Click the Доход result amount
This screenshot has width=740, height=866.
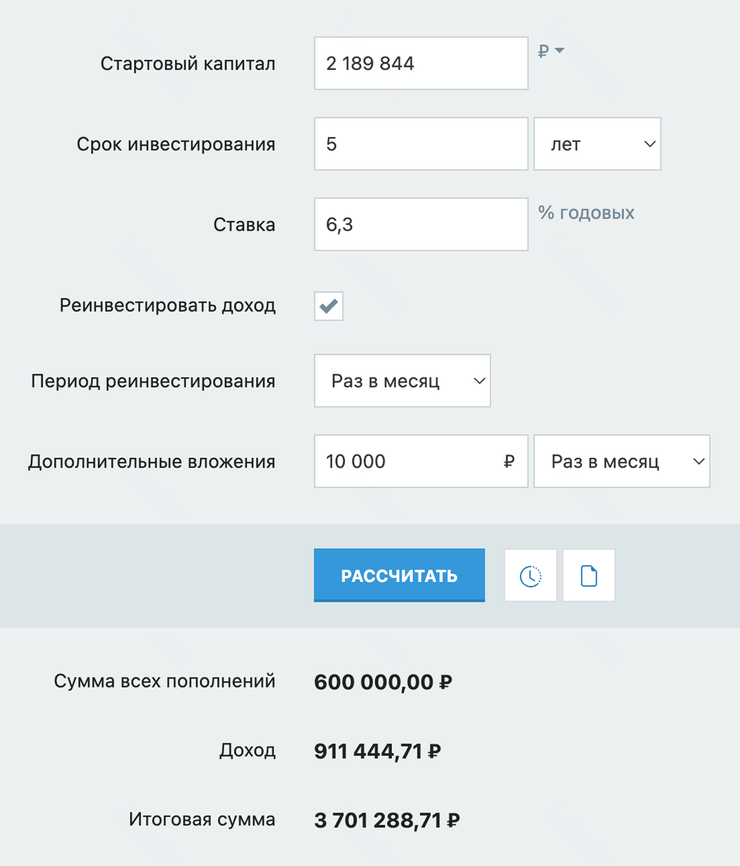click(x=378, y=751)
